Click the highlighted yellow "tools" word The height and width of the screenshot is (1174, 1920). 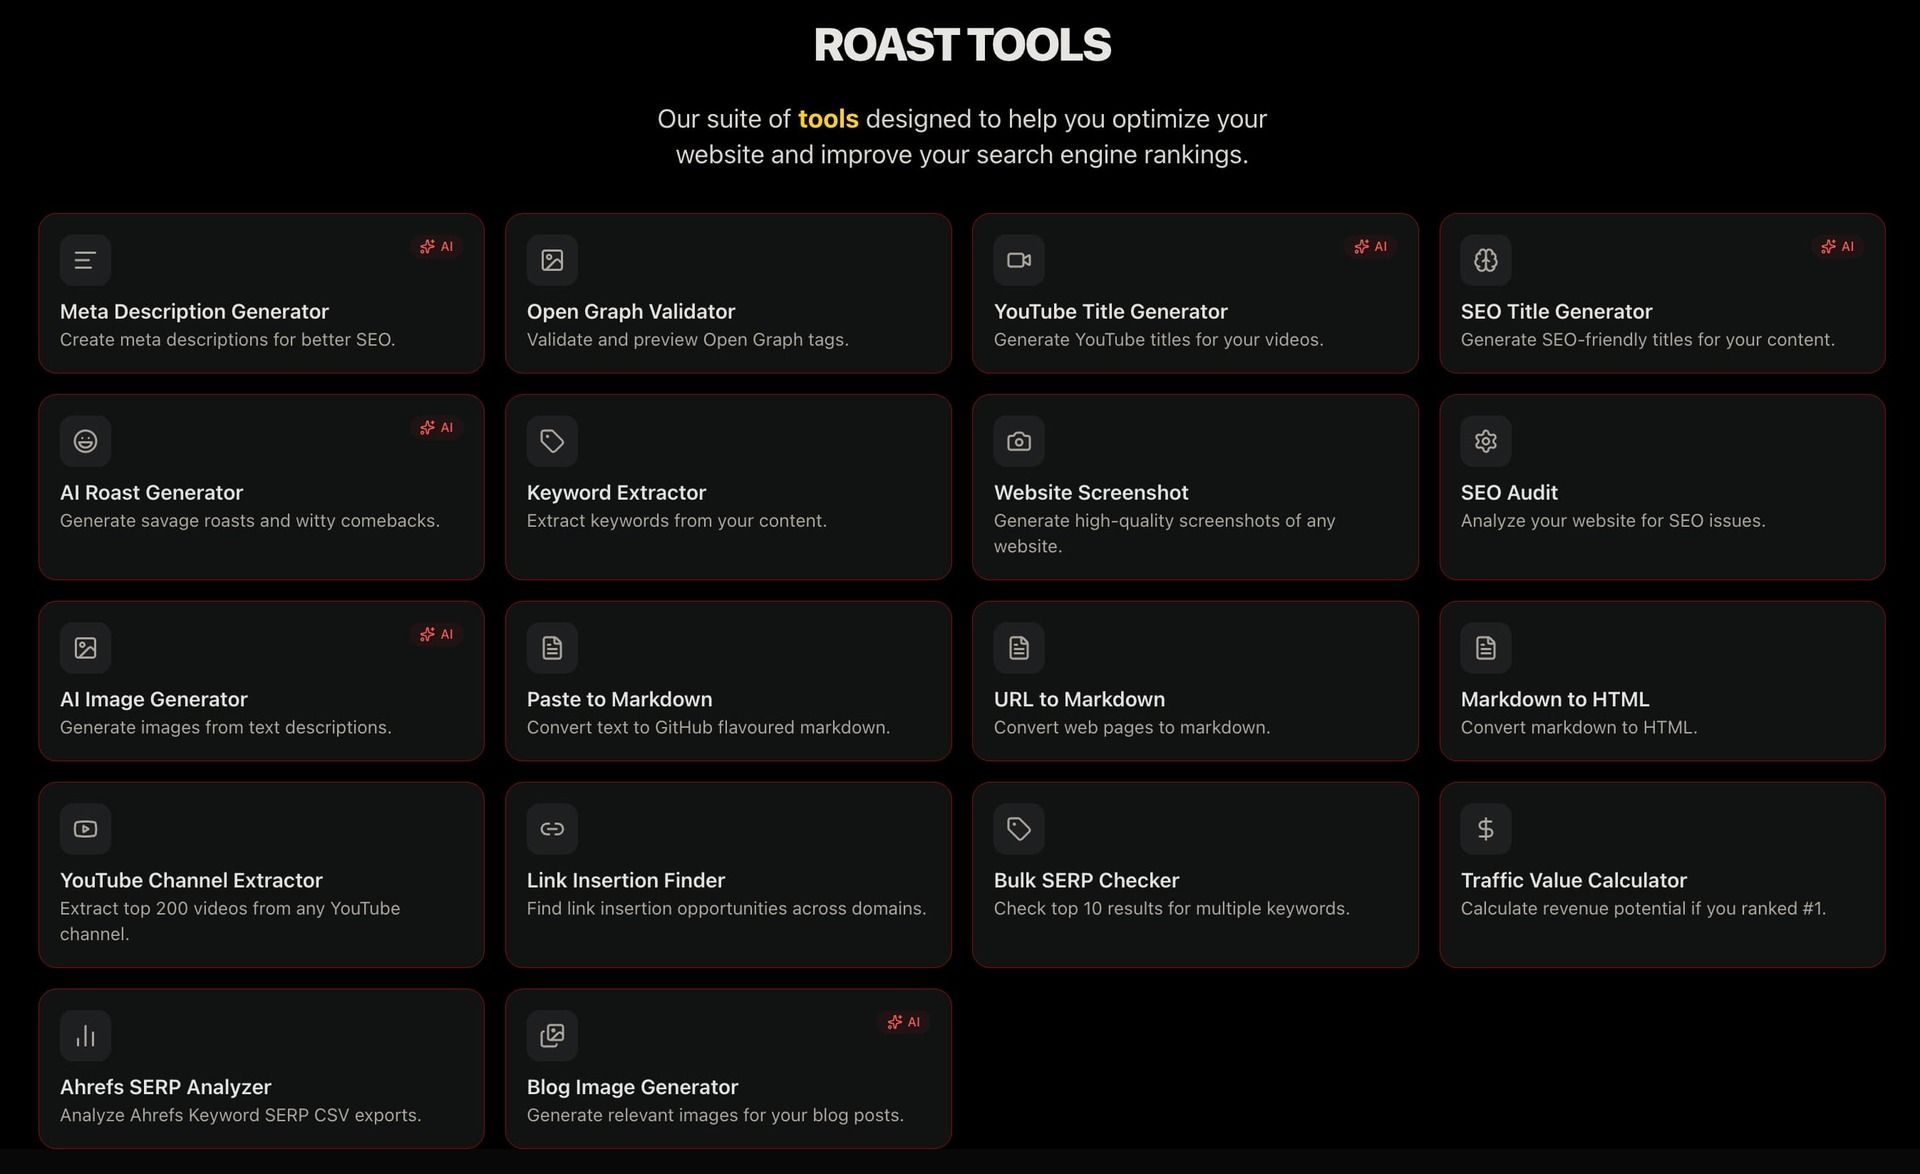click(x=828, y=119)
